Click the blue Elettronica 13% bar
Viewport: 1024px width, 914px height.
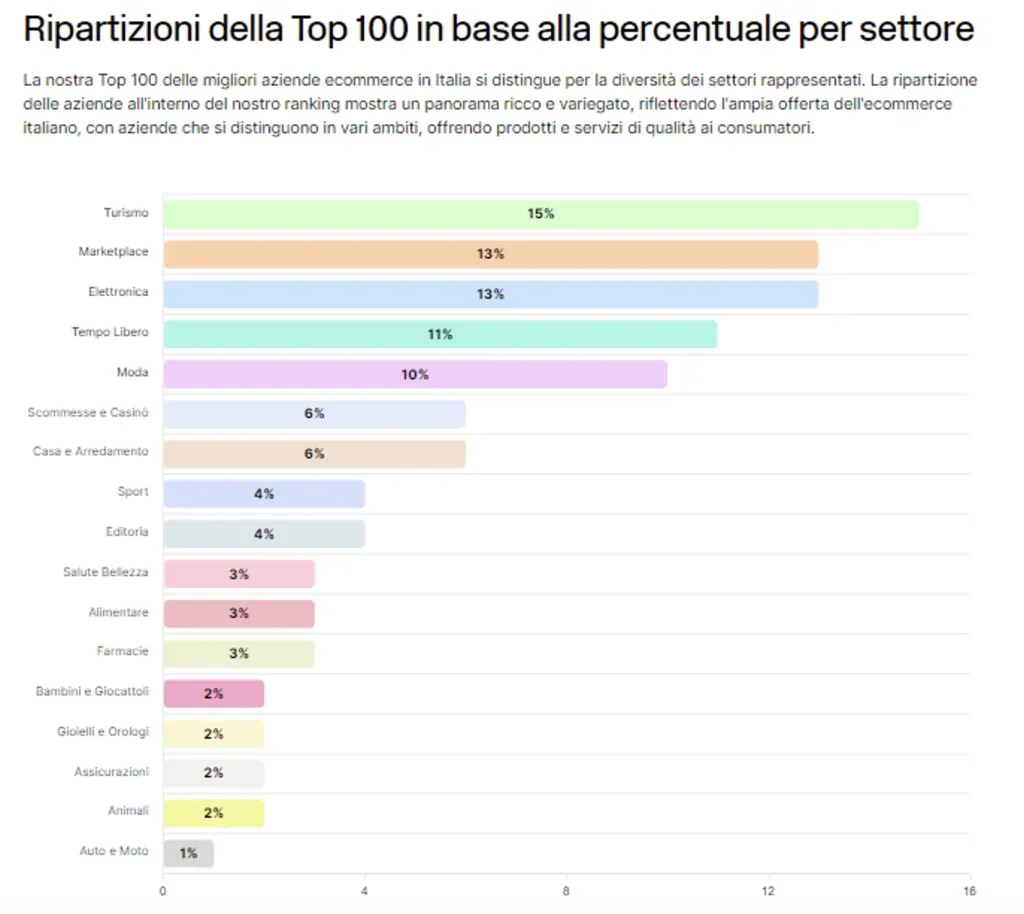490,294
